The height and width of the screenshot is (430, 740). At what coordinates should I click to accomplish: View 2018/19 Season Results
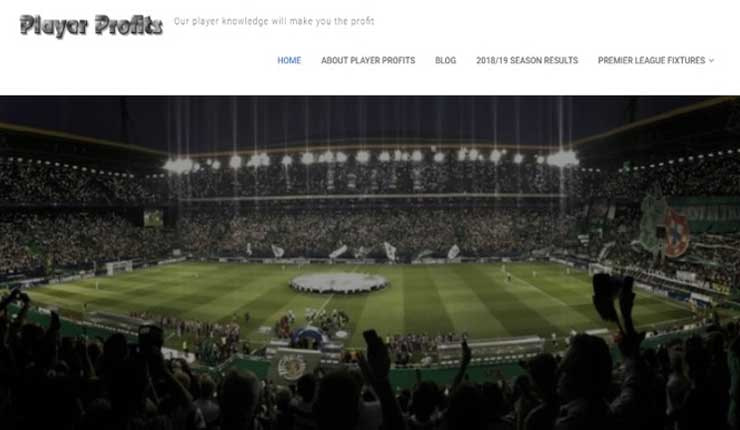pyautogui.click(x=527, y=60)
